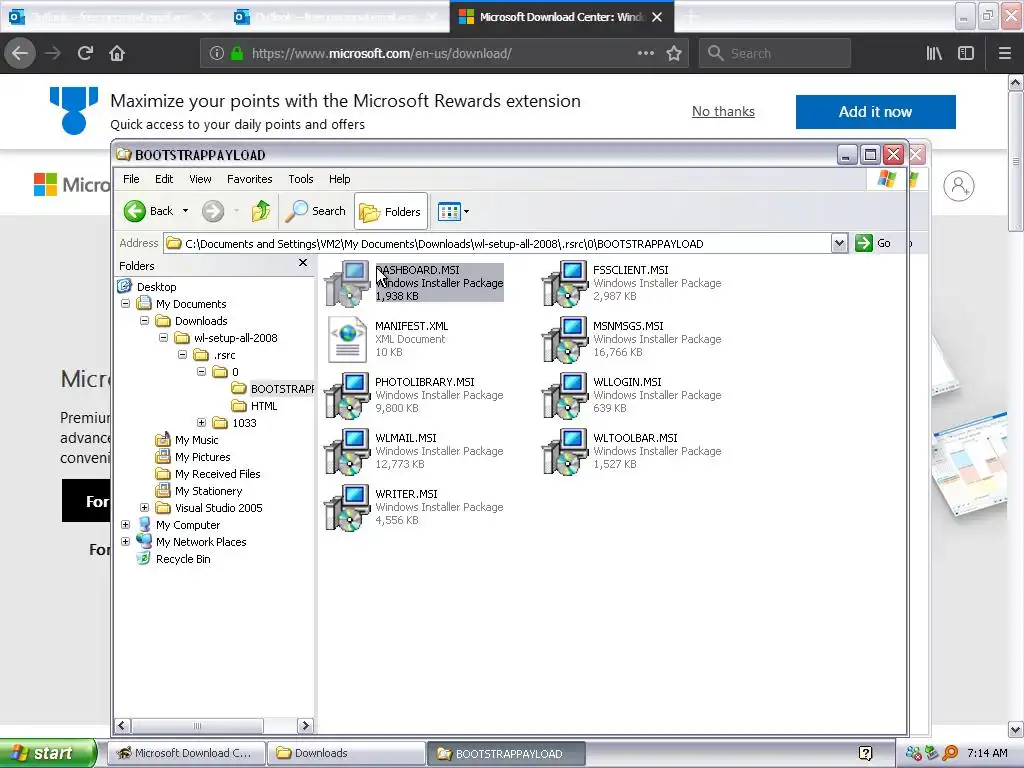Click the Firefox search box
The height and width of the screenshot is (768, 1024).
[x=775, y=54]
